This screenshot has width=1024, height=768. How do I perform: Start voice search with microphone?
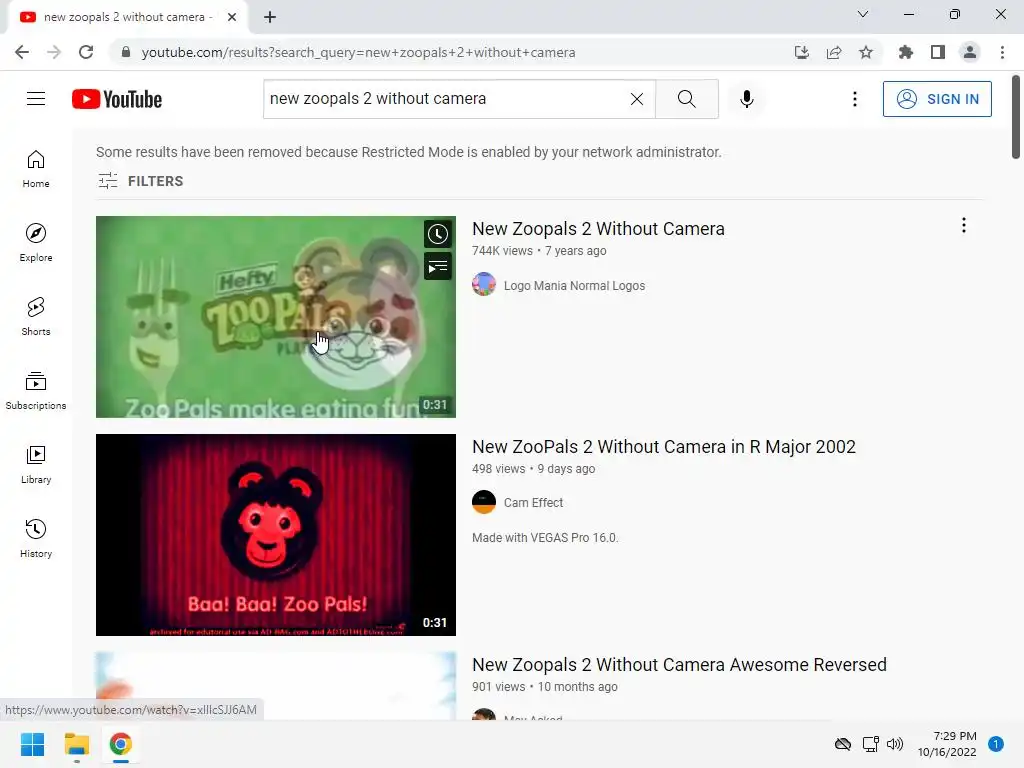coord(746,99)
